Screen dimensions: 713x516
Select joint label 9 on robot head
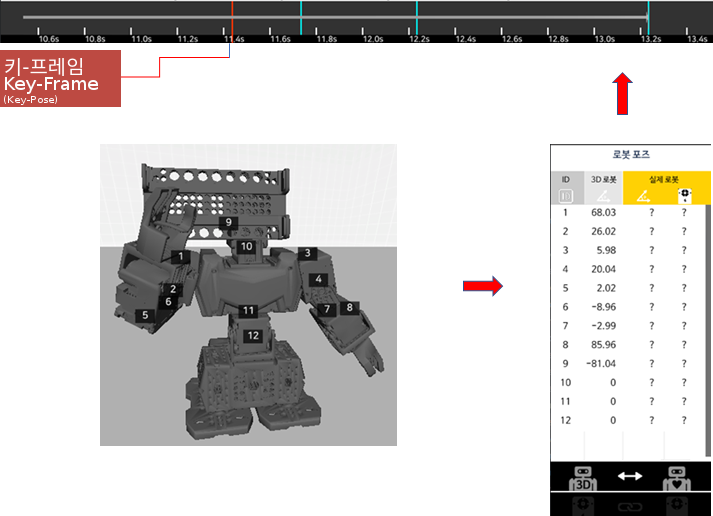point(229,222)
